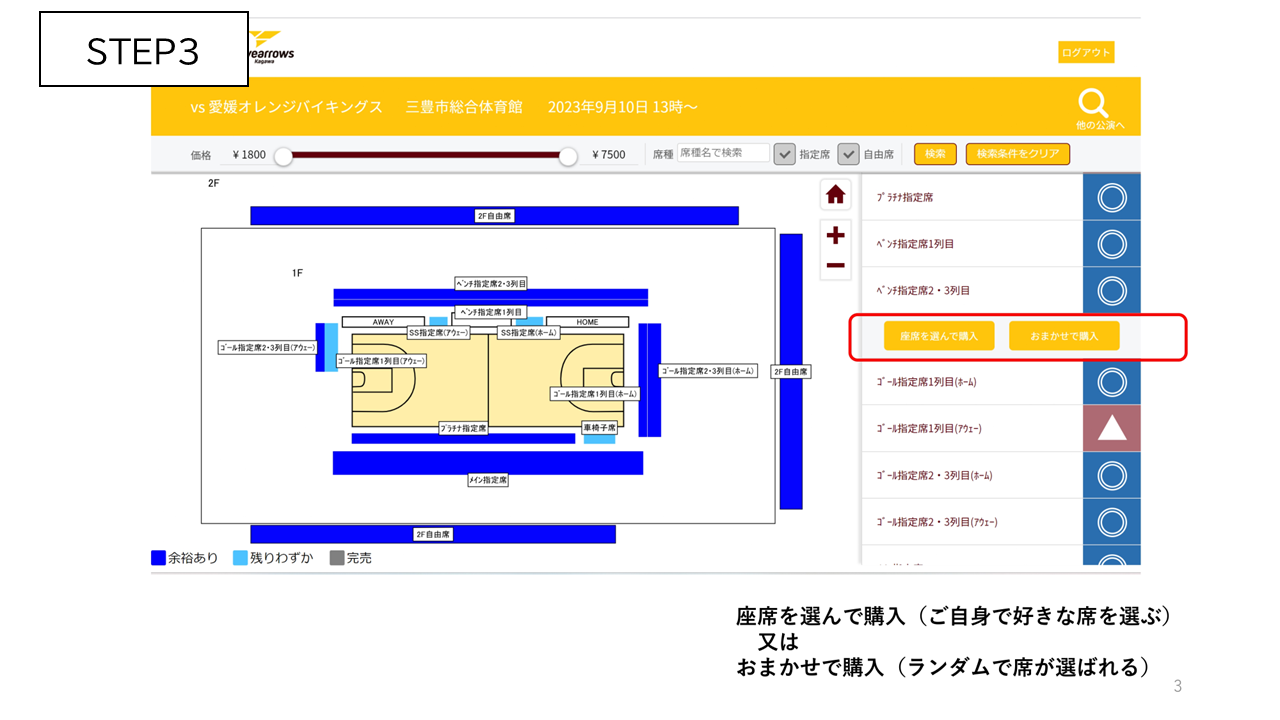Zoom out the seat map with the minus icon
The height and width of the screenshot is (720, 1280).
836,266
